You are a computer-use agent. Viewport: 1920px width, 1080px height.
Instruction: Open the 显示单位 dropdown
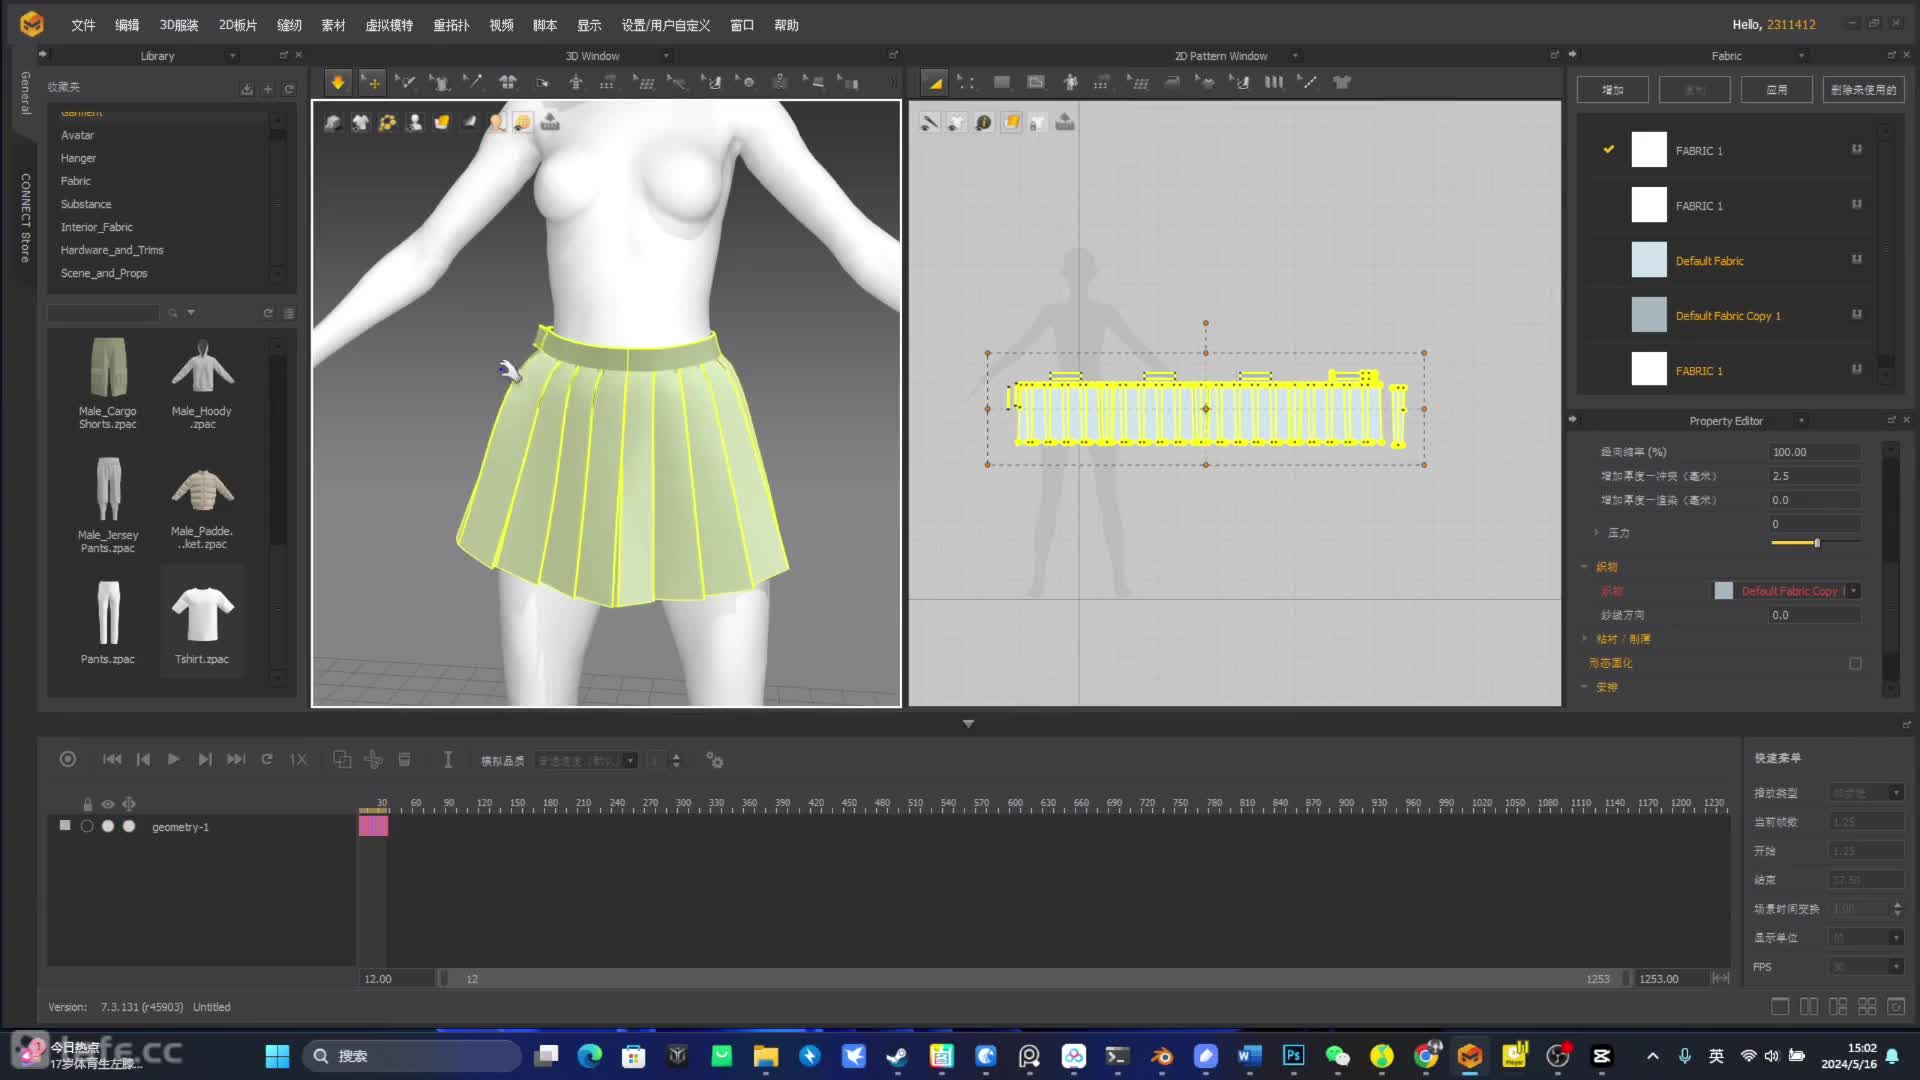1866,937
